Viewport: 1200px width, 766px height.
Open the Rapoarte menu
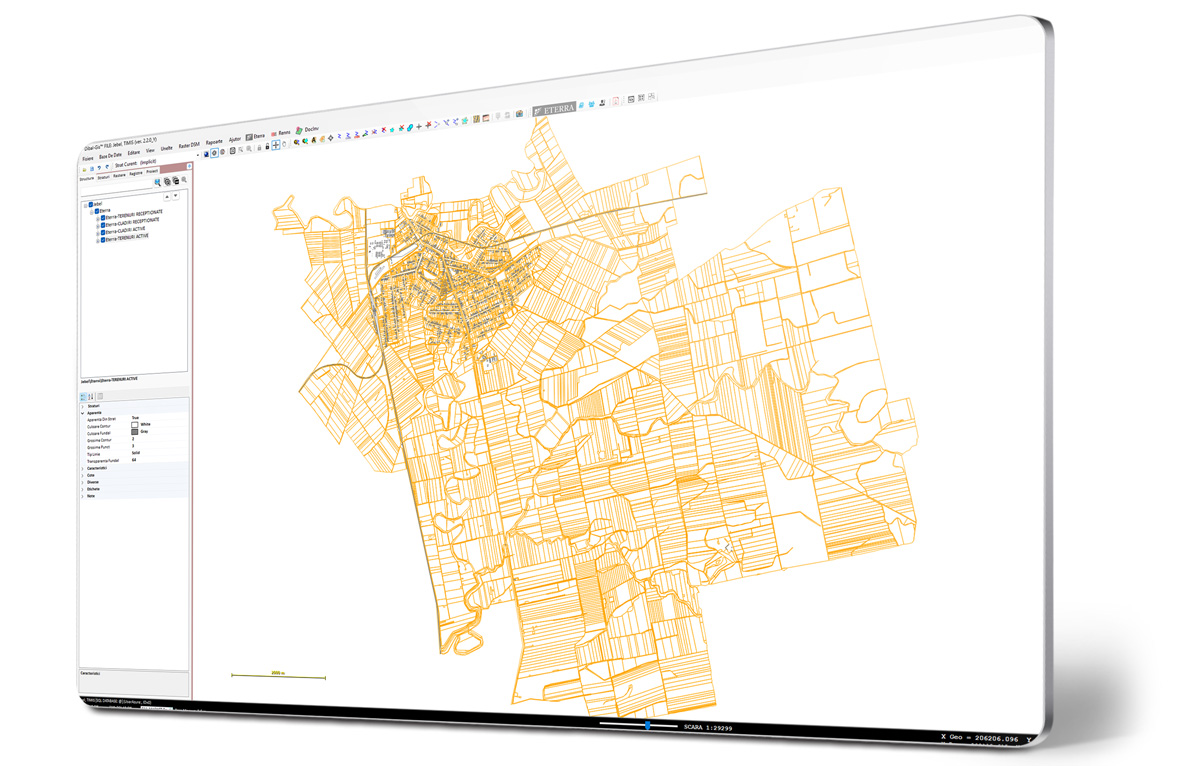click(214, 141)
